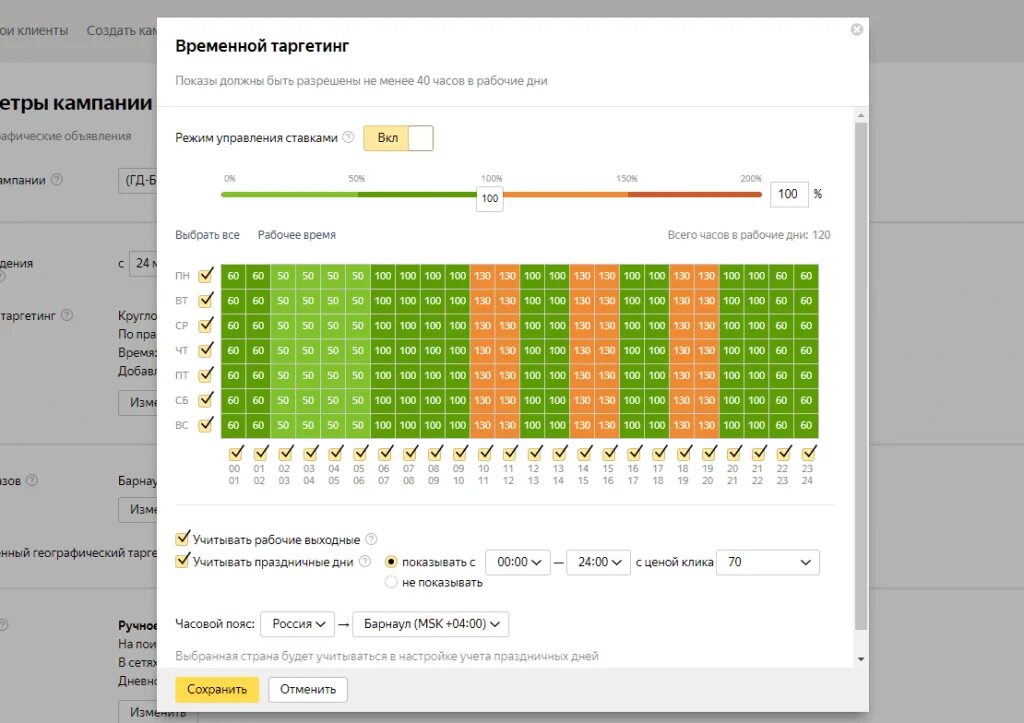Uncheck the ПН weekday checkbox

click(x=206, y=275)
